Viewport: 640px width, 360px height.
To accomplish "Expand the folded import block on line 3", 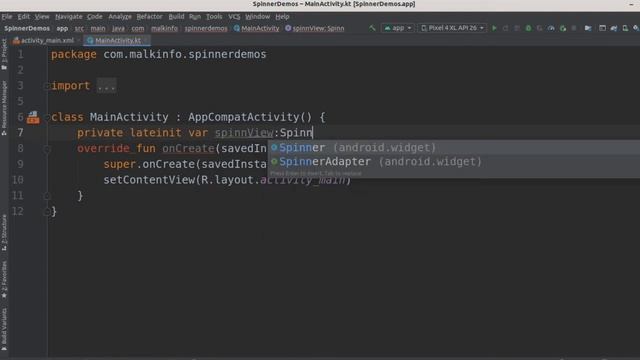I will pos(47,86).
